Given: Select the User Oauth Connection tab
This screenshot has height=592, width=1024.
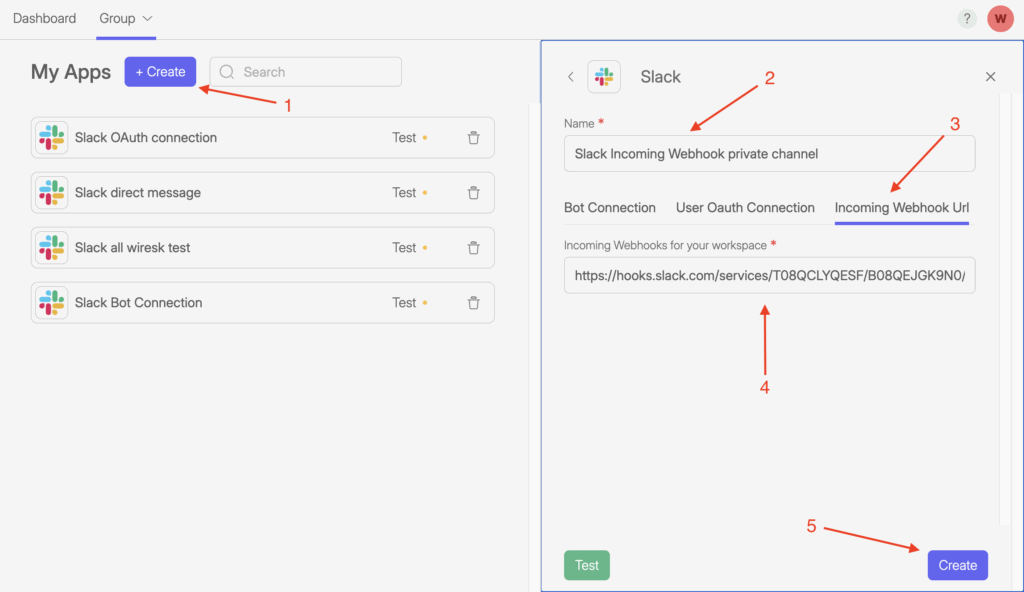Looking at the screenshot, I should pos(745,208).
